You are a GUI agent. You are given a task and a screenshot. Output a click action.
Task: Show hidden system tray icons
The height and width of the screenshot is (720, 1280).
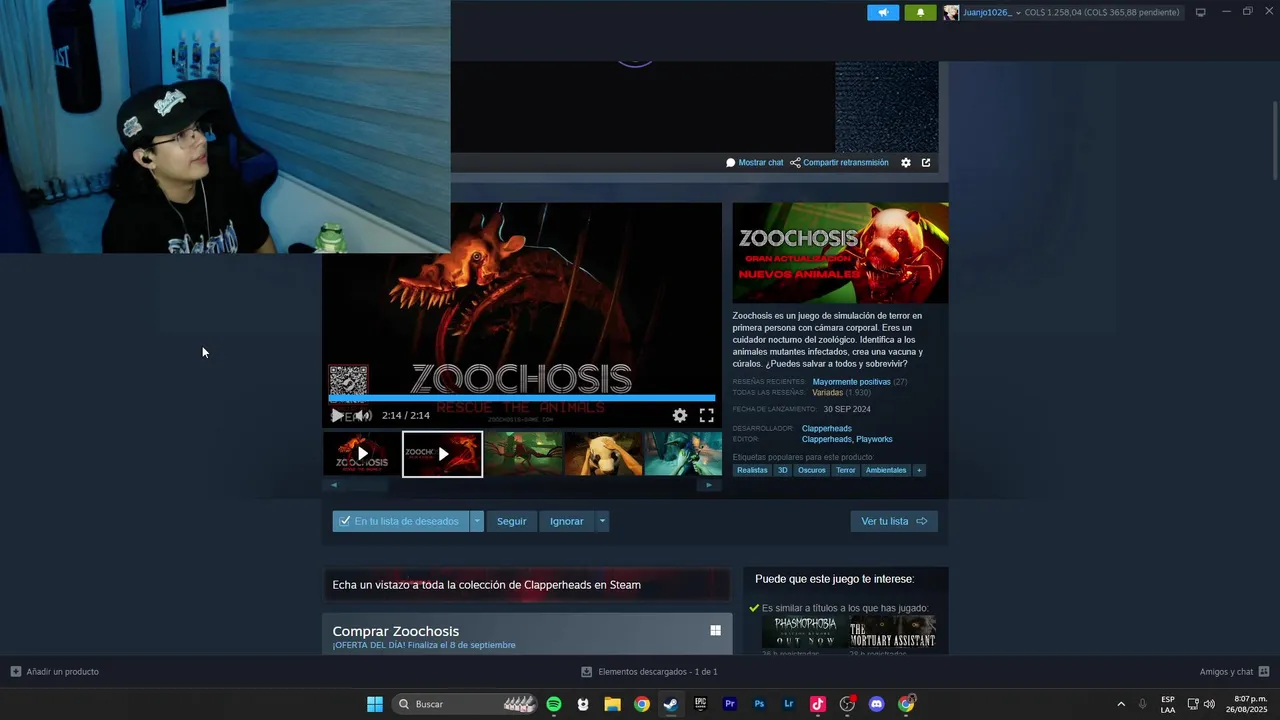[x=1121, y=704]
